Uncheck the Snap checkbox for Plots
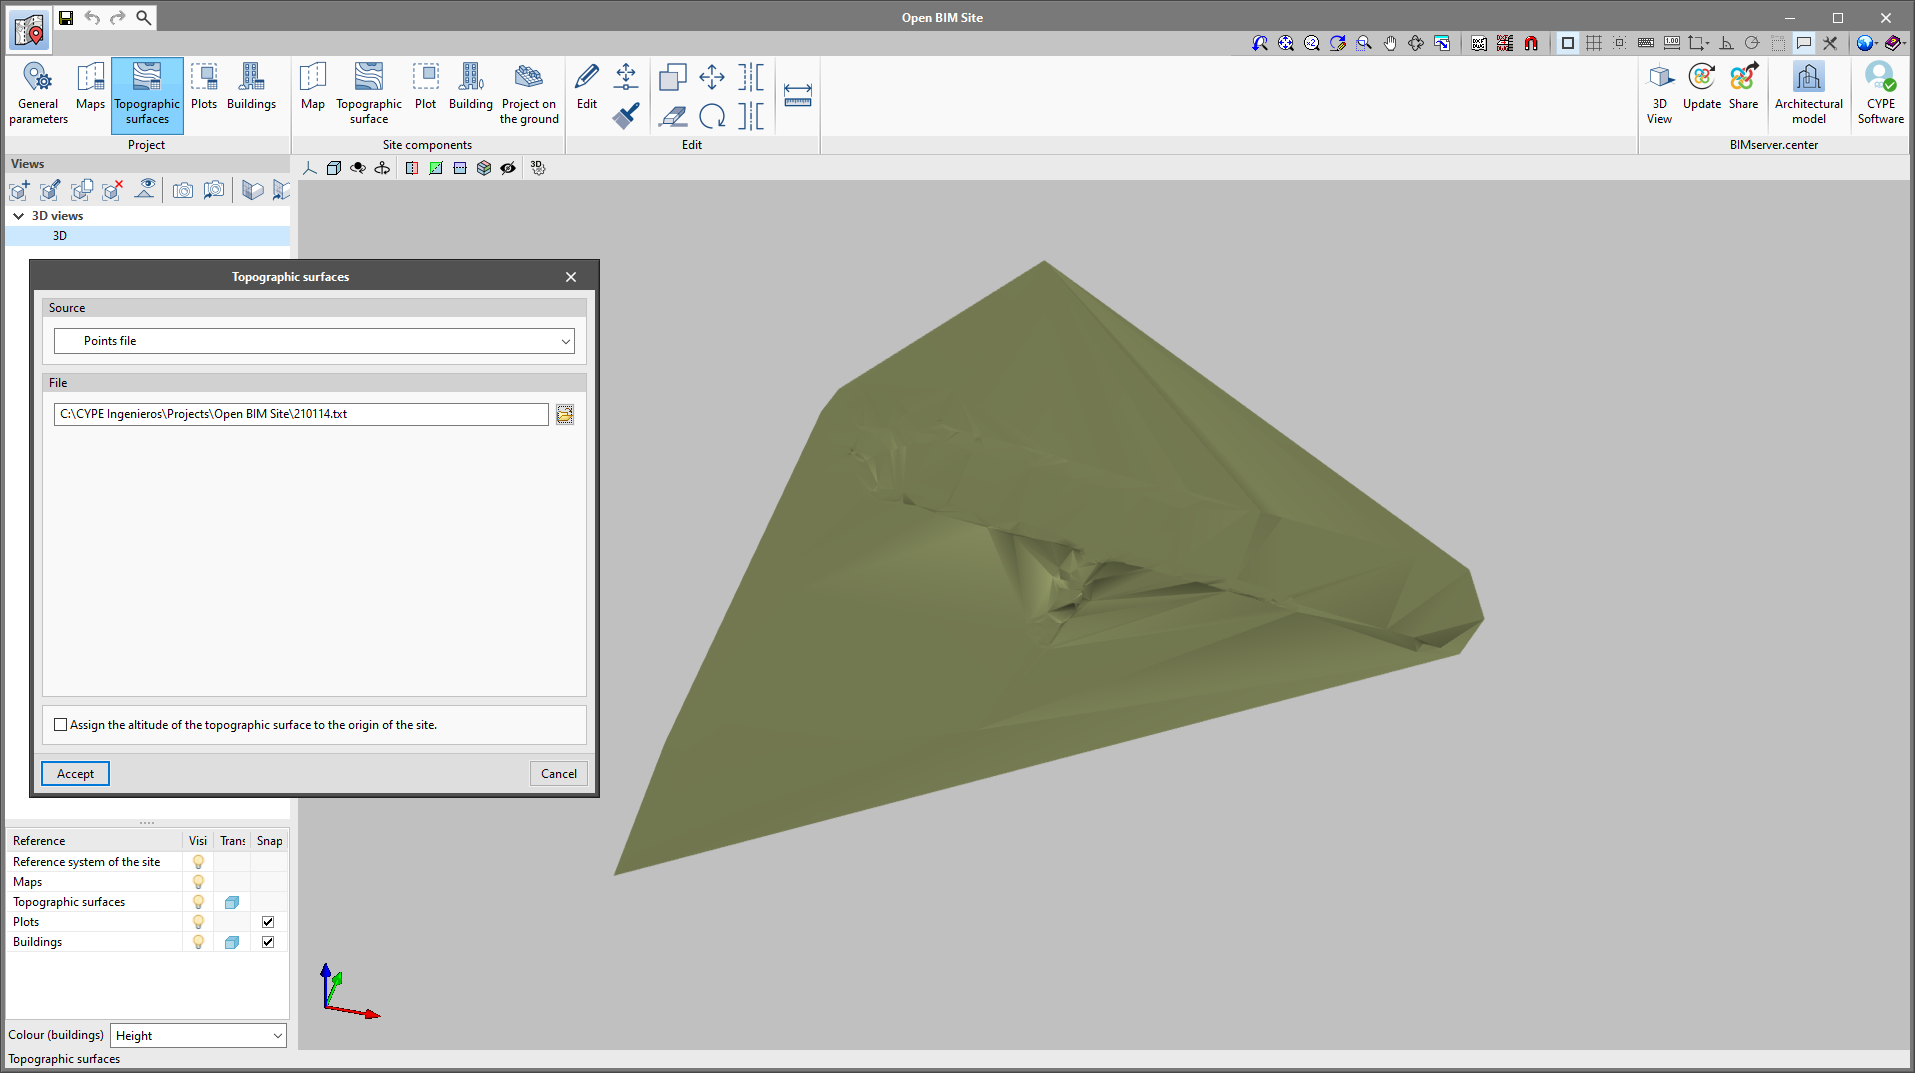Image resolution: width=1915 pixels, height=1073 pixels. pos(268,922)
